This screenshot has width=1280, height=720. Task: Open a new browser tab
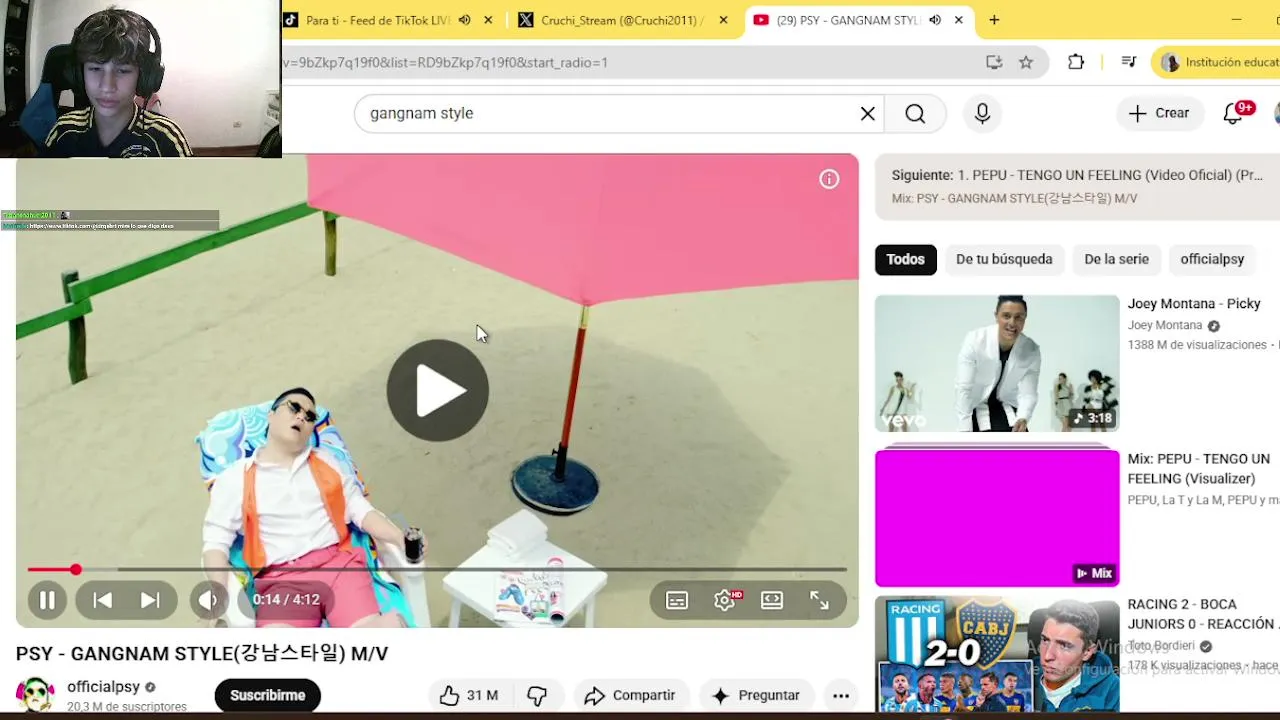click(994, 20)
